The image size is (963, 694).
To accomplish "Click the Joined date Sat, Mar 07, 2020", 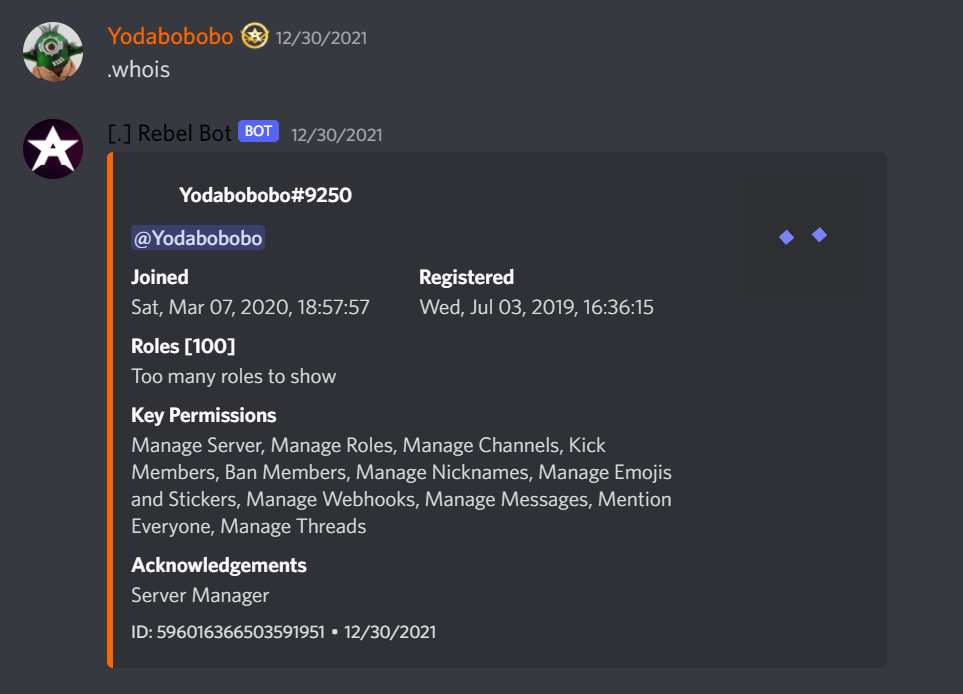I will click(x=250, y=307).
